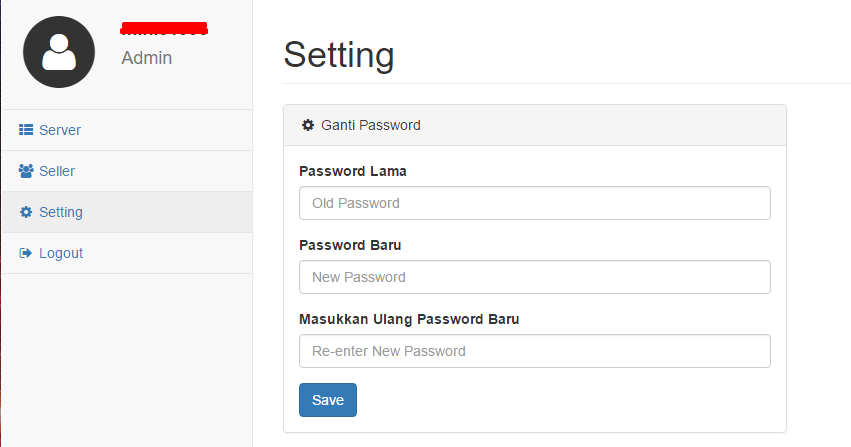This screenshot has height=447, width=851.
Task: Click the Server list icon in sidebar
Action: pyautogui.click(x=26, y=130)
